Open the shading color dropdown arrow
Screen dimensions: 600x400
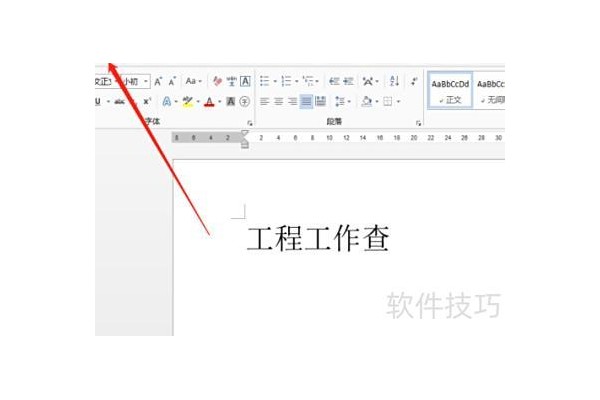pos(377,101)
